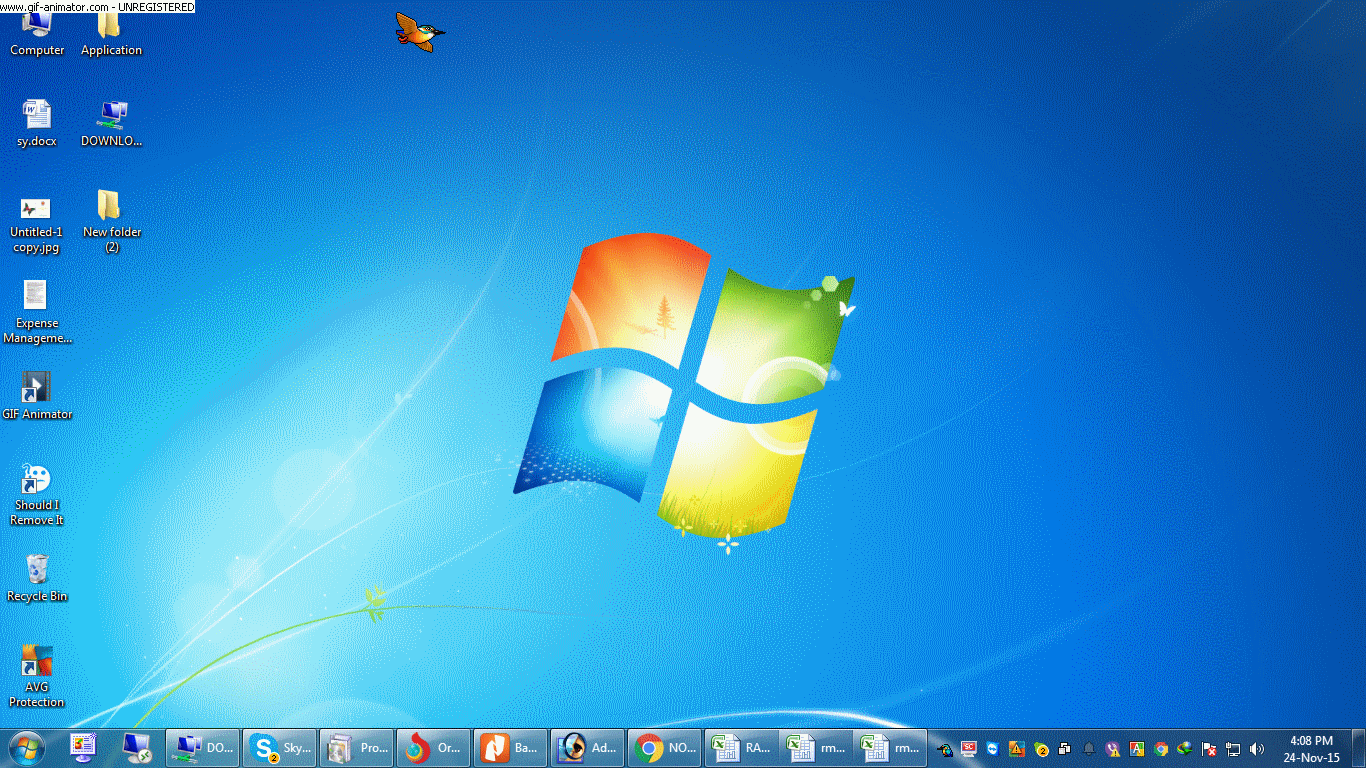Switch to the Pro... taskbar window
The height and width of the screenshot is (768, 1366).
point(356,748)
